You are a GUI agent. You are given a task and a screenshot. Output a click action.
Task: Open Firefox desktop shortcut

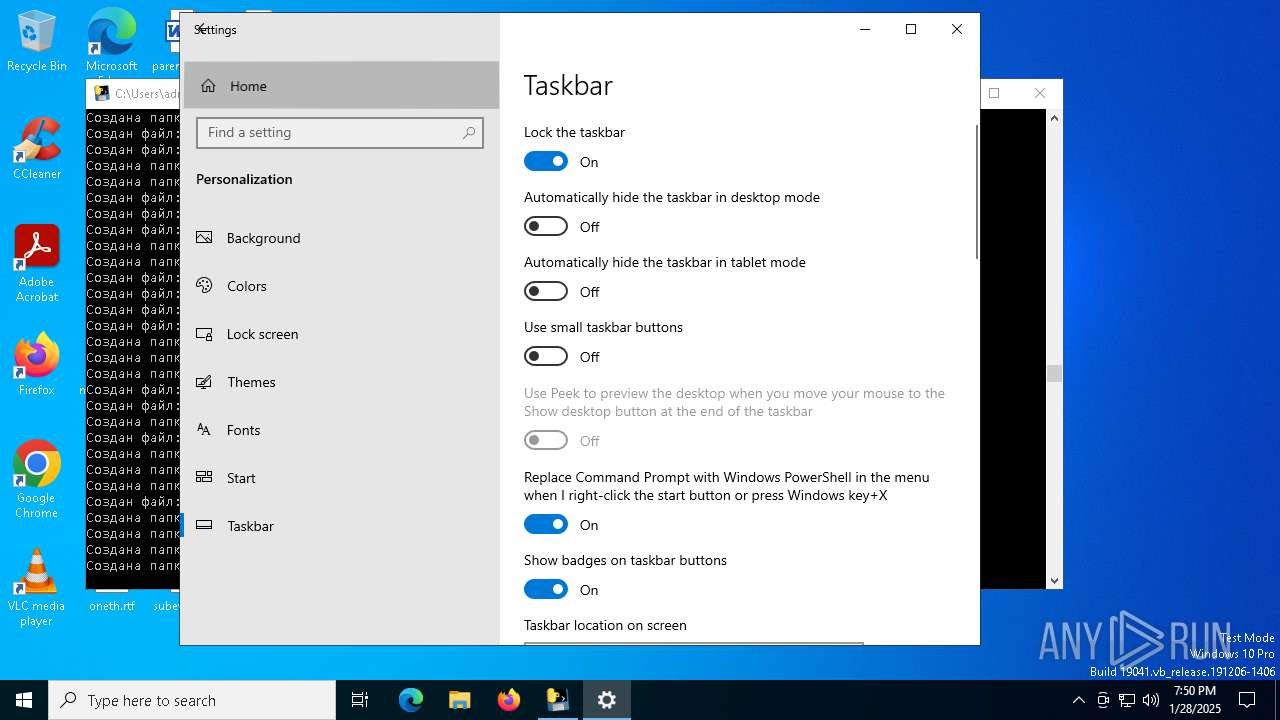coord(37,365)
